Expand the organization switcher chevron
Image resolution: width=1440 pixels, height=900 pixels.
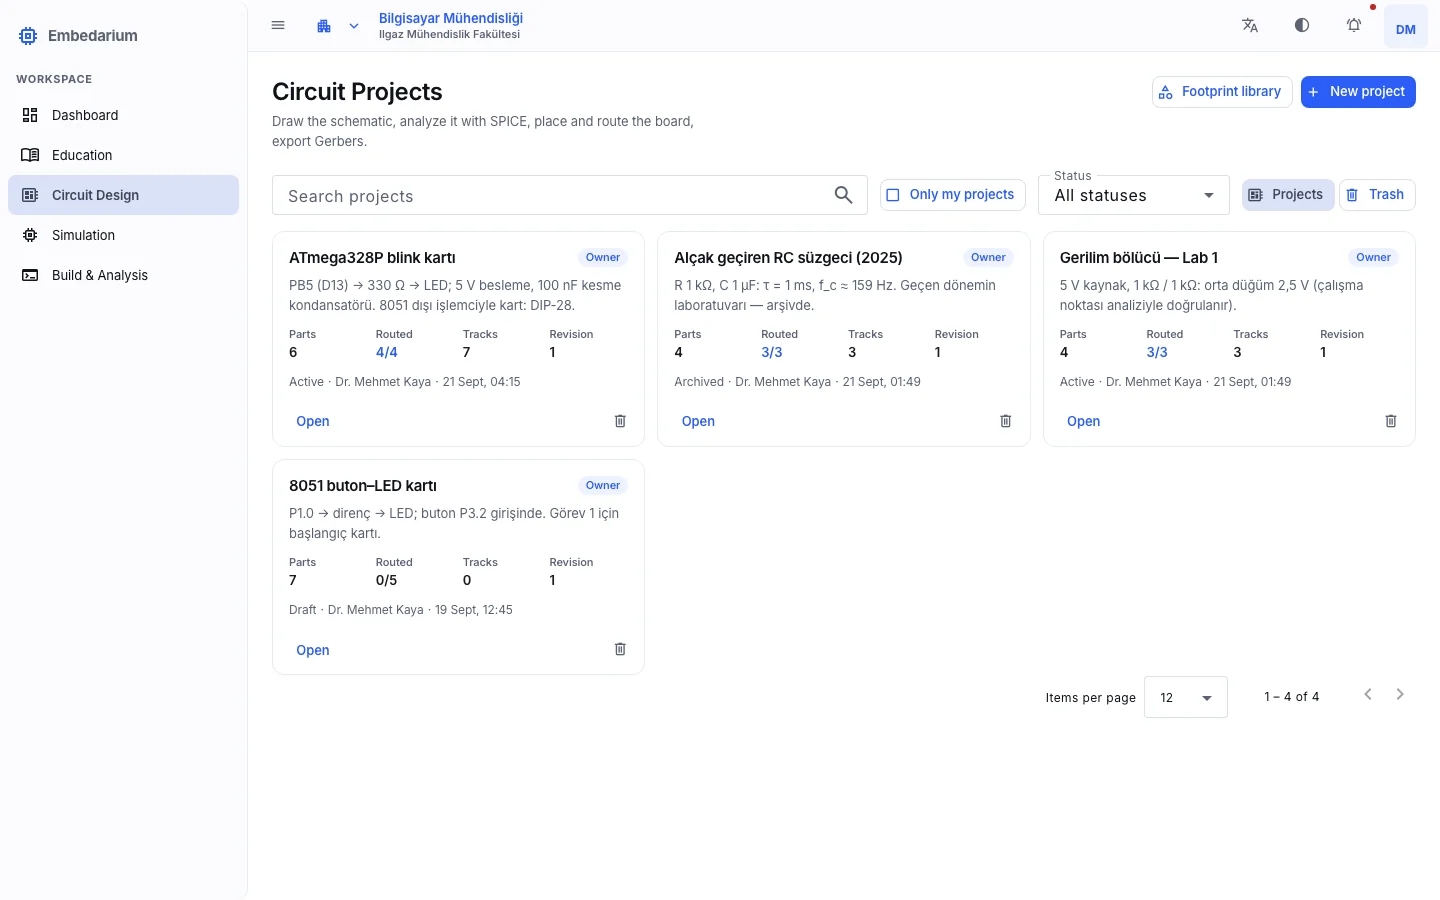pyautogui.click(x=354, y=26)
